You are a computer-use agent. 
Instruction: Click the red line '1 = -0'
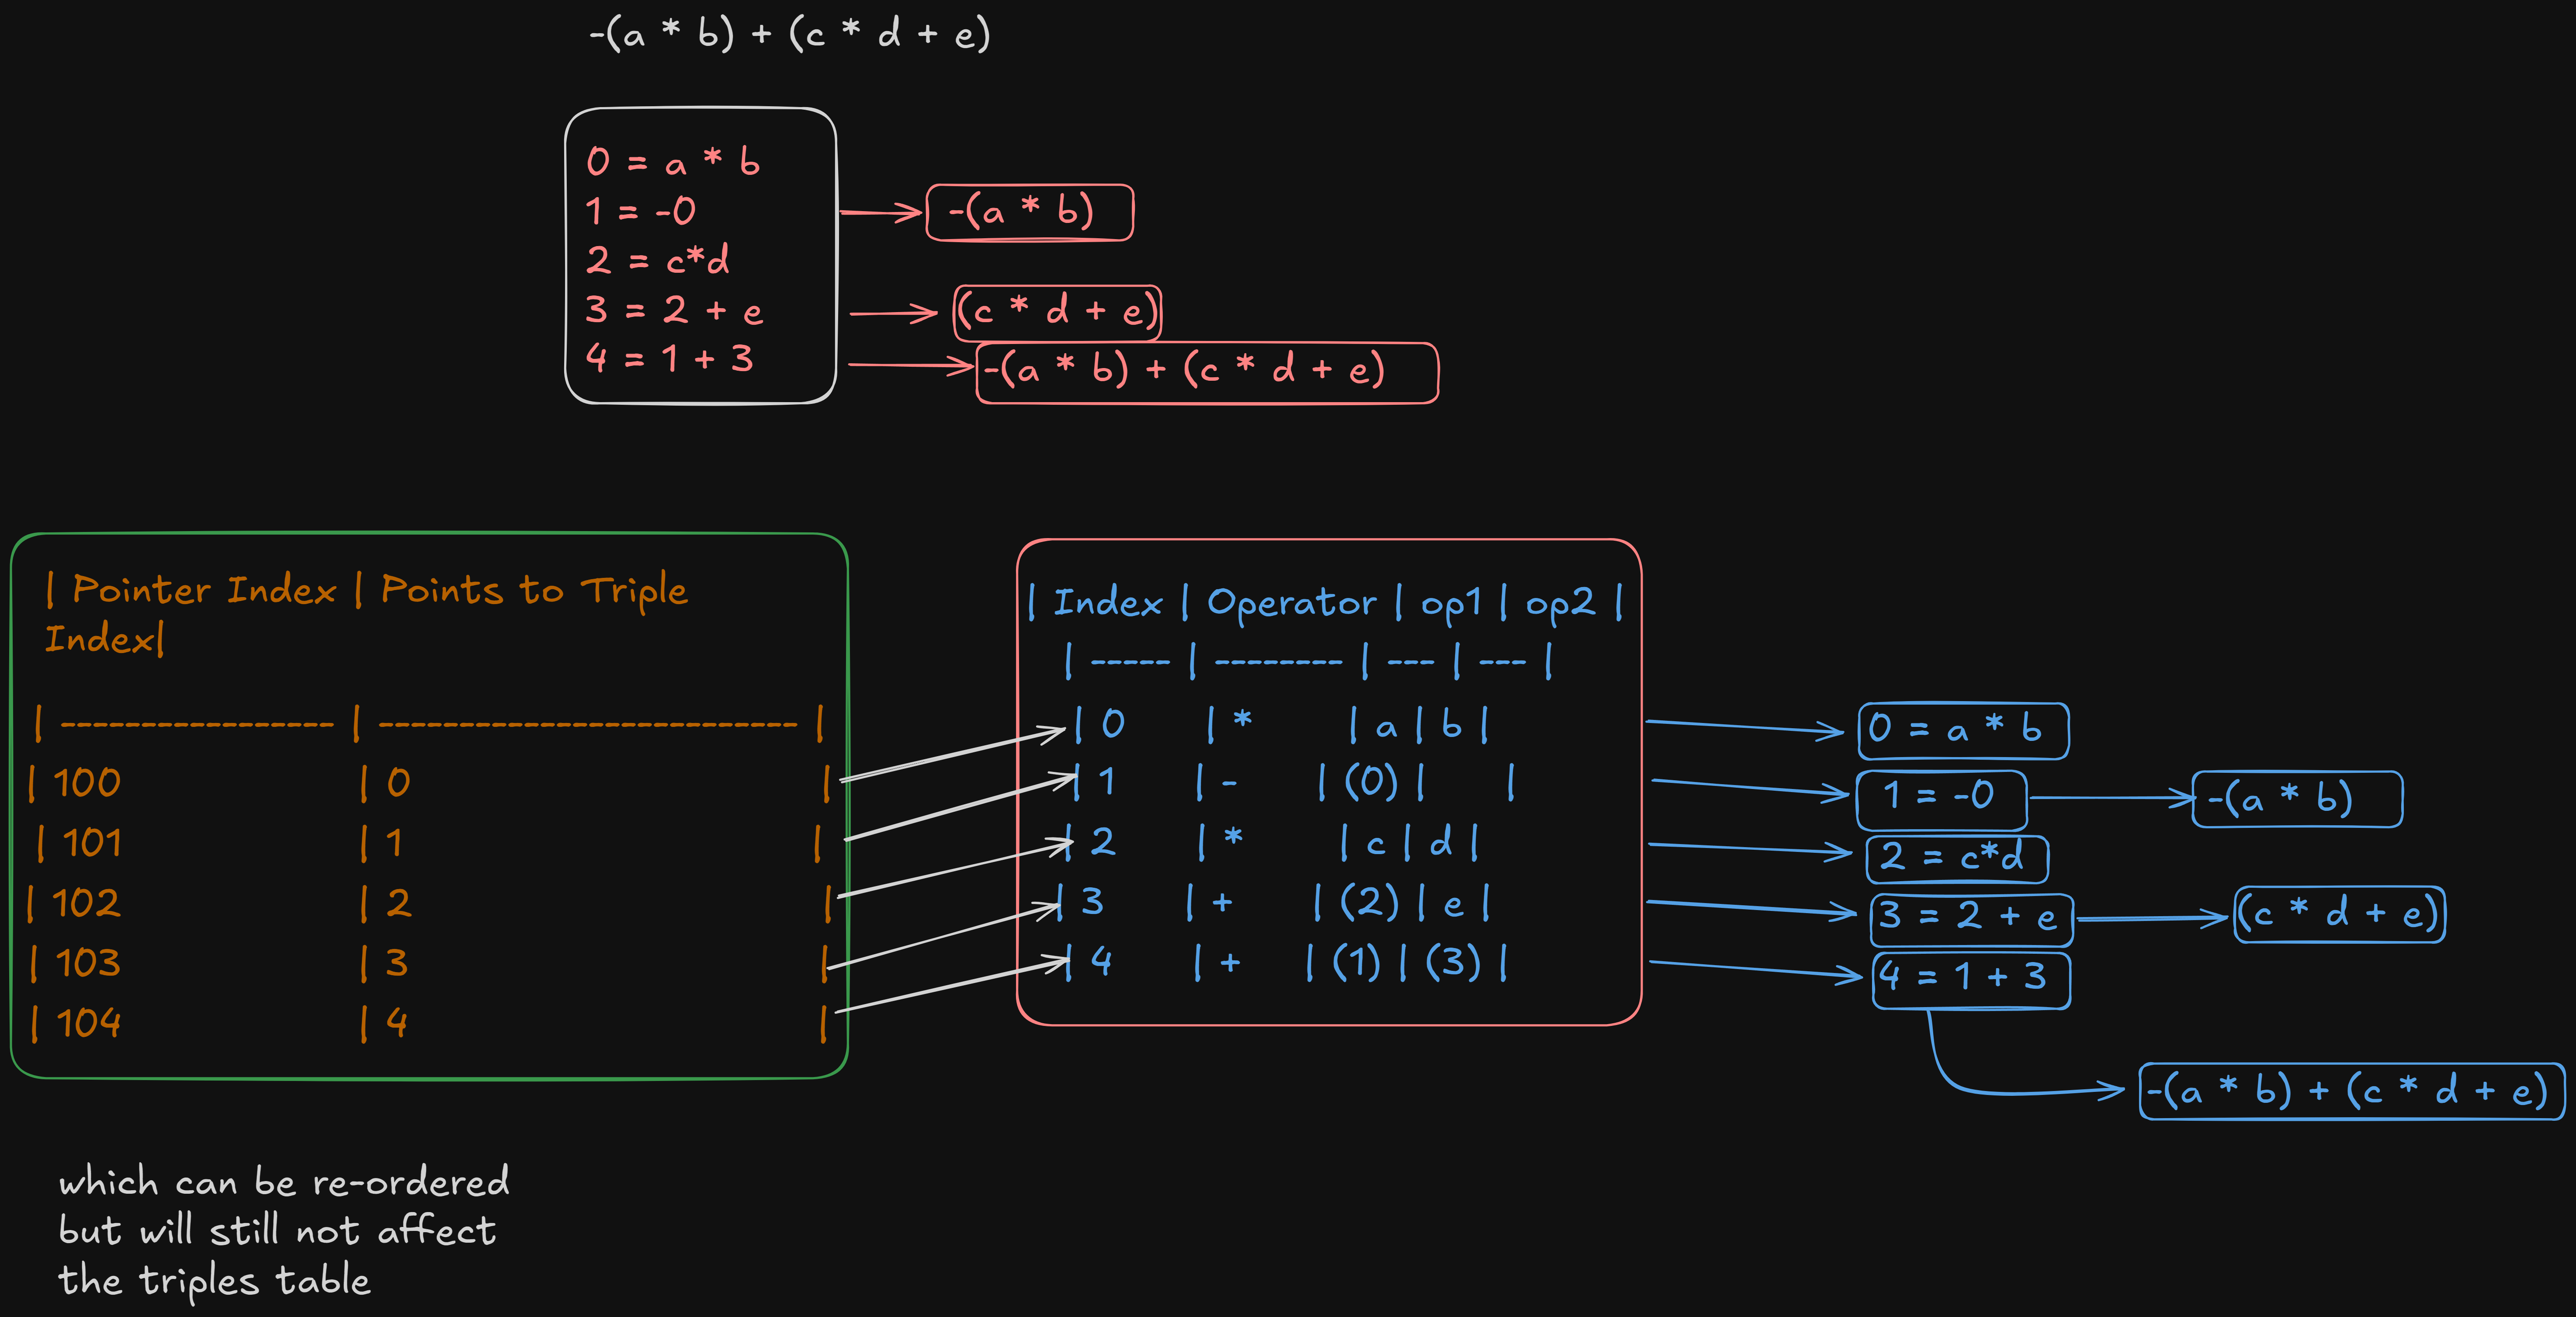(640, 211)
